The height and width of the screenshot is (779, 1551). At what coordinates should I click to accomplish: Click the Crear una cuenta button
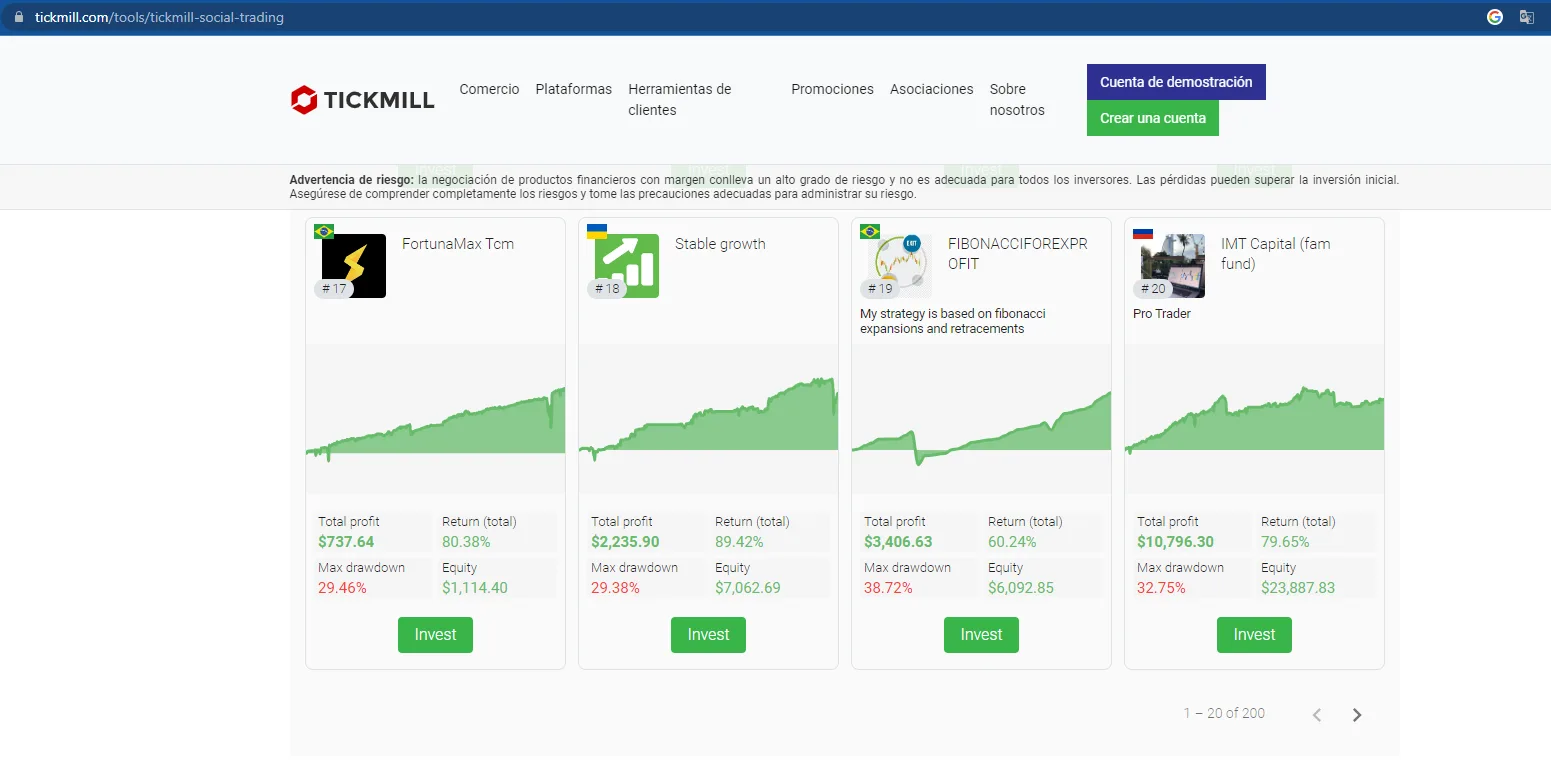point(1153,118)
